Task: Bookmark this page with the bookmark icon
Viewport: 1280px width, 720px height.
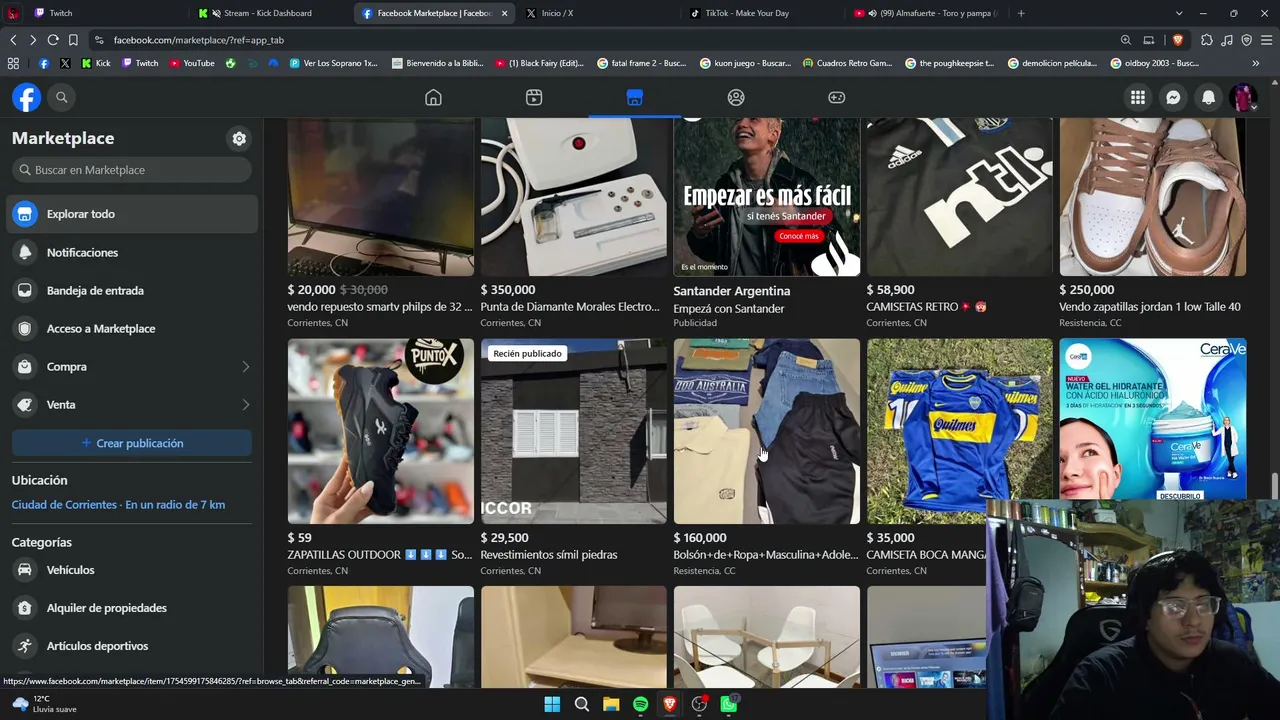Action: pos(73,40)
